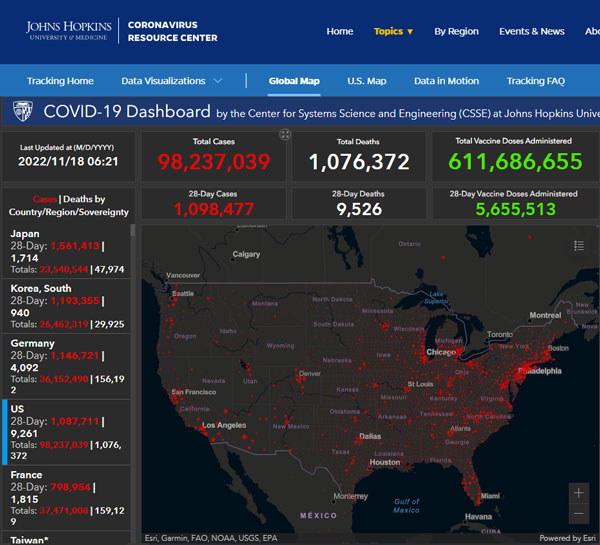This screenshot has height=545, width=600.
Task: Click the Powered by Esri attribution
Action: (567, 538)
